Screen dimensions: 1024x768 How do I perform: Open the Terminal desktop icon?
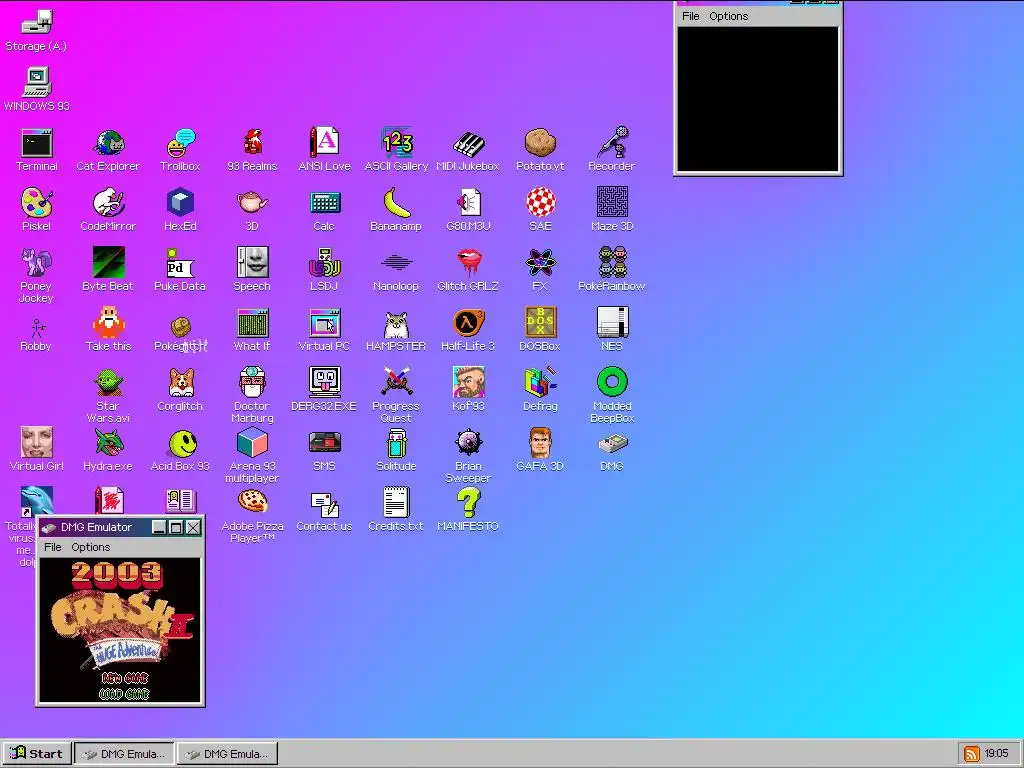37,150
